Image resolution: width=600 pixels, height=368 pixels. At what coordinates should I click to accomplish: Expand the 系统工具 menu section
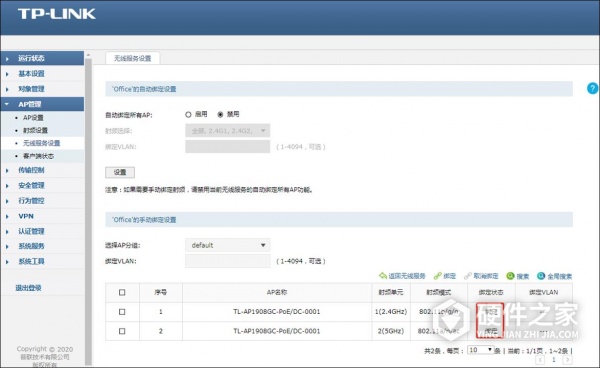42,261
